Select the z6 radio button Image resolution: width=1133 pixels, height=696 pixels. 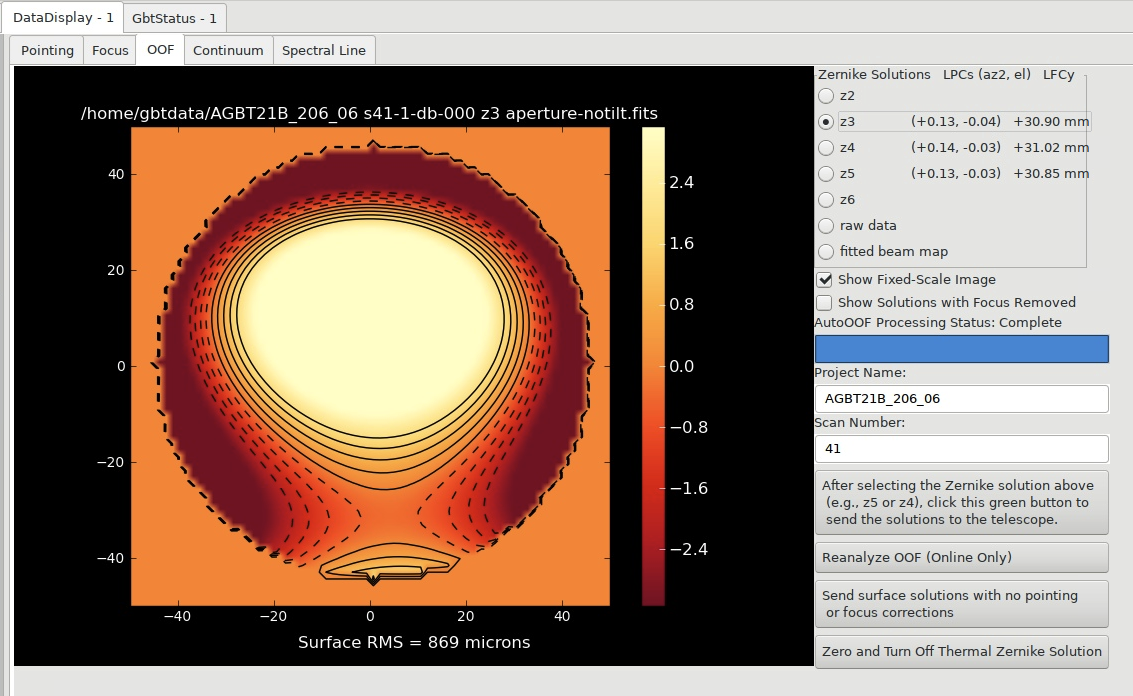tap(826, 199)
